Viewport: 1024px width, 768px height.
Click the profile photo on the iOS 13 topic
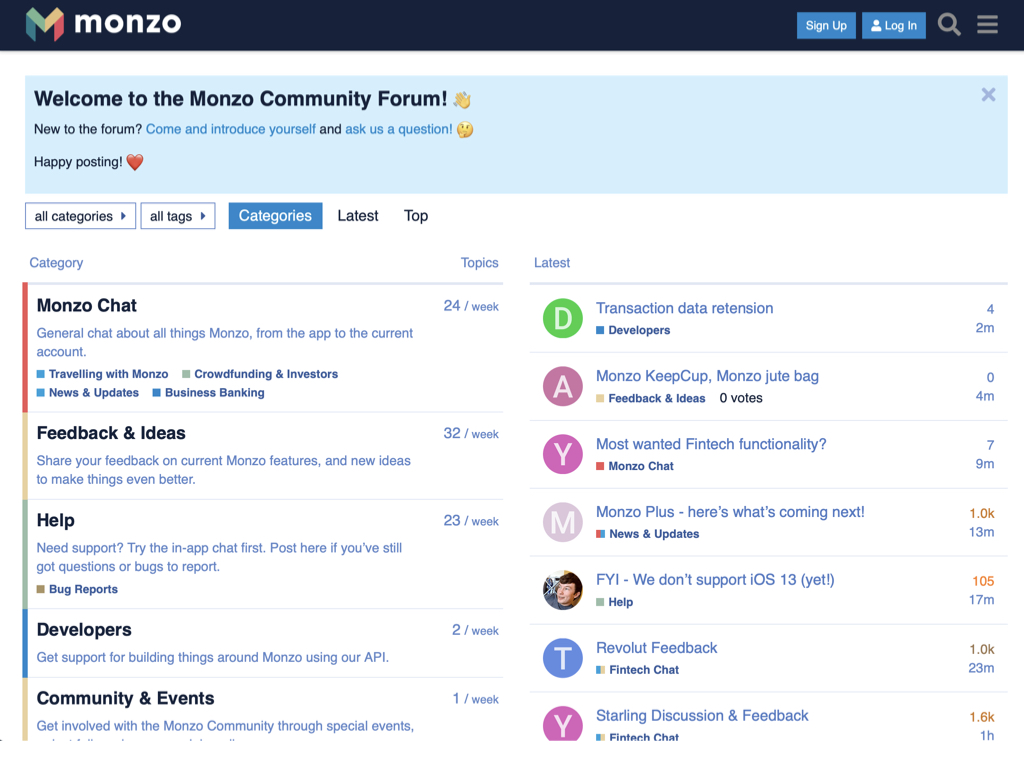click(562, 590)
